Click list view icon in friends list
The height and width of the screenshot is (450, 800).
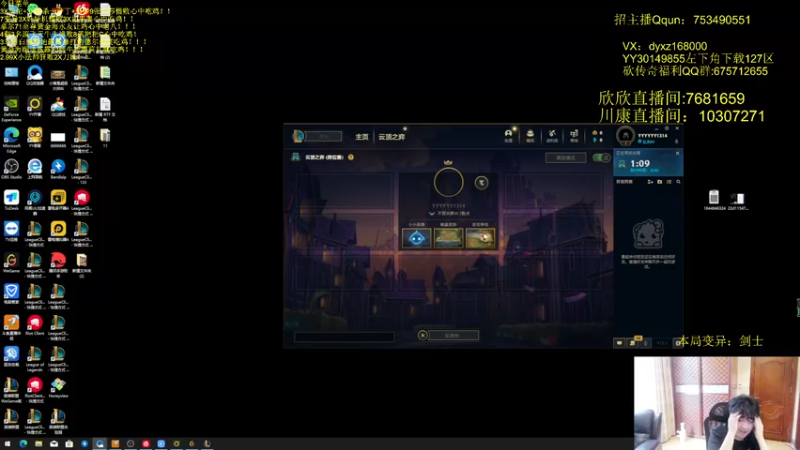point(669,182)
